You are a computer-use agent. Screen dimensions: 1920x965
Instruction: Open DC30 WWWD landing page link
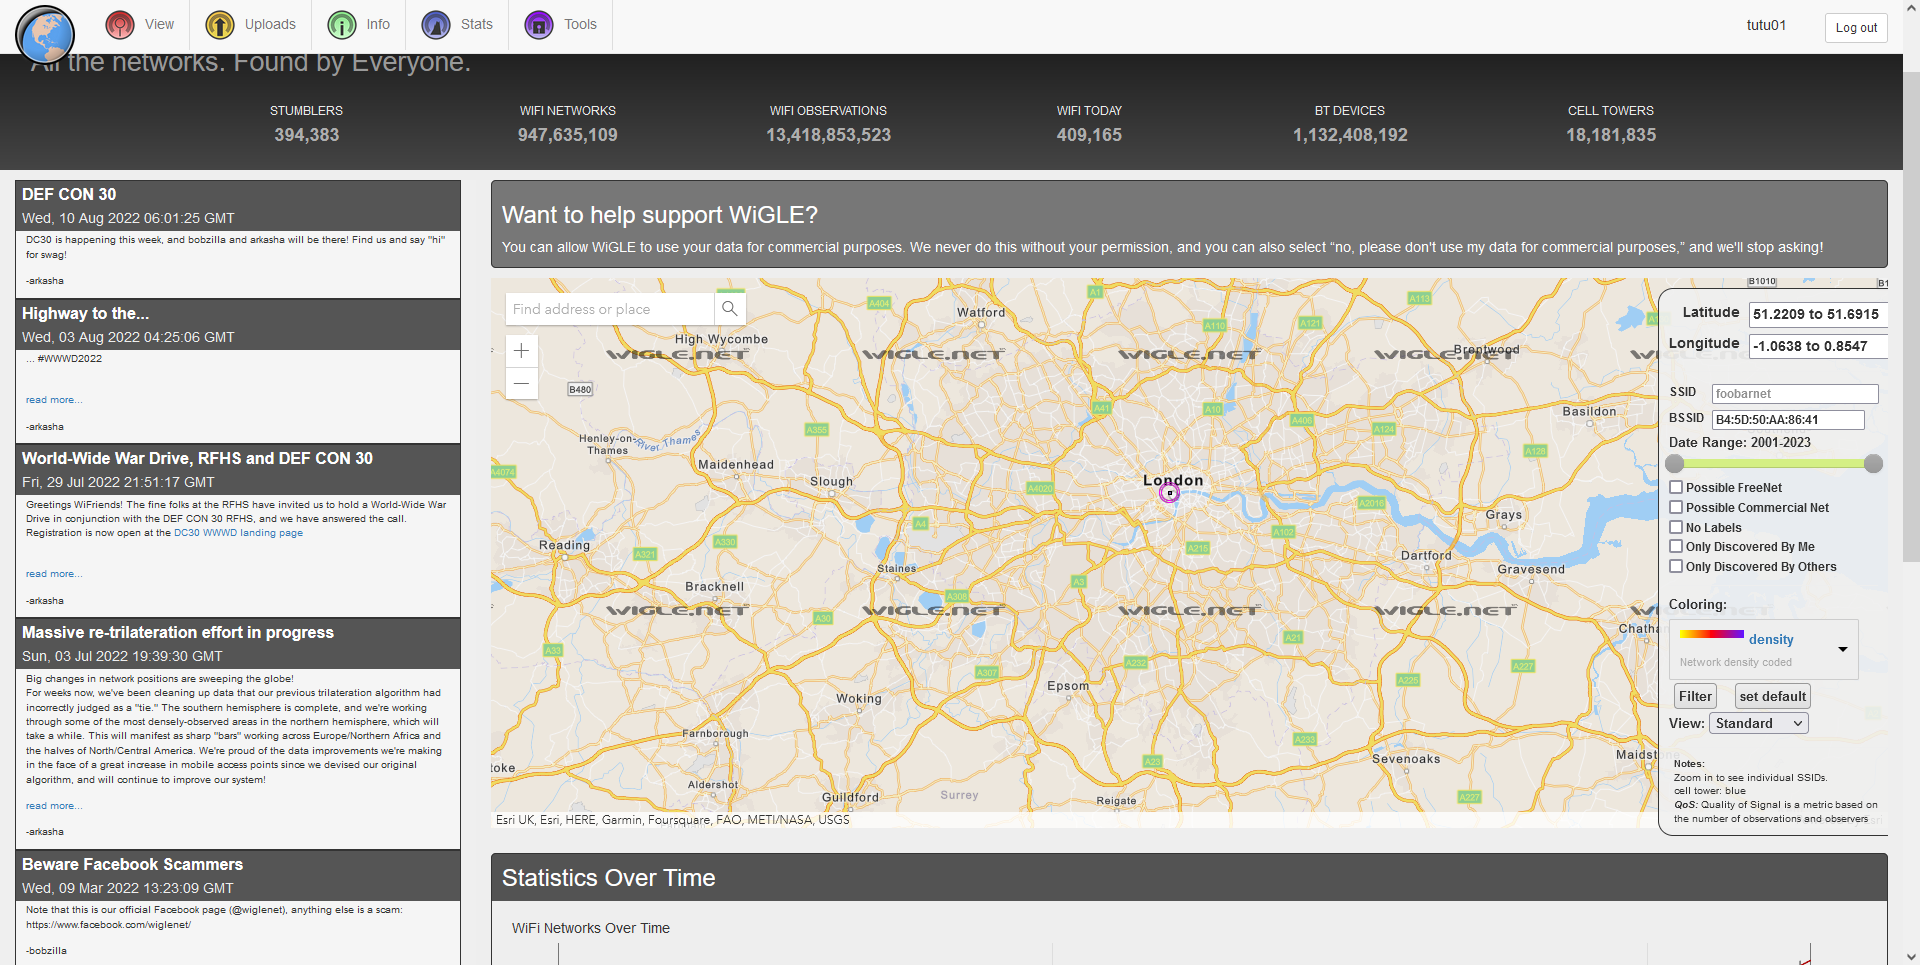click(238, 533)
